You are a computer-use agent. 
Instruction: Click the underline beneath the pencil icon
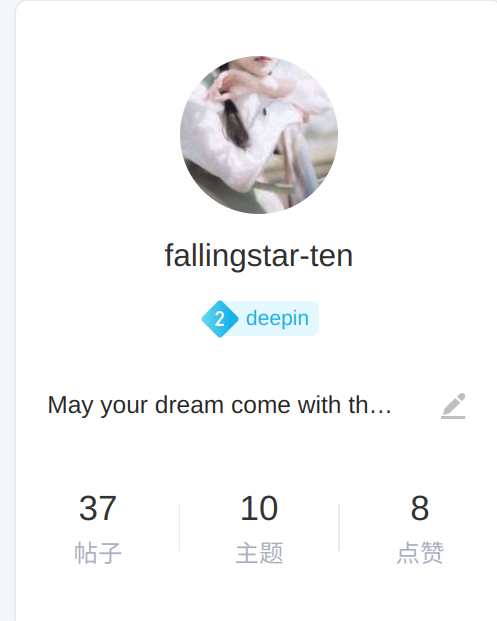click(x=453, y=417)
